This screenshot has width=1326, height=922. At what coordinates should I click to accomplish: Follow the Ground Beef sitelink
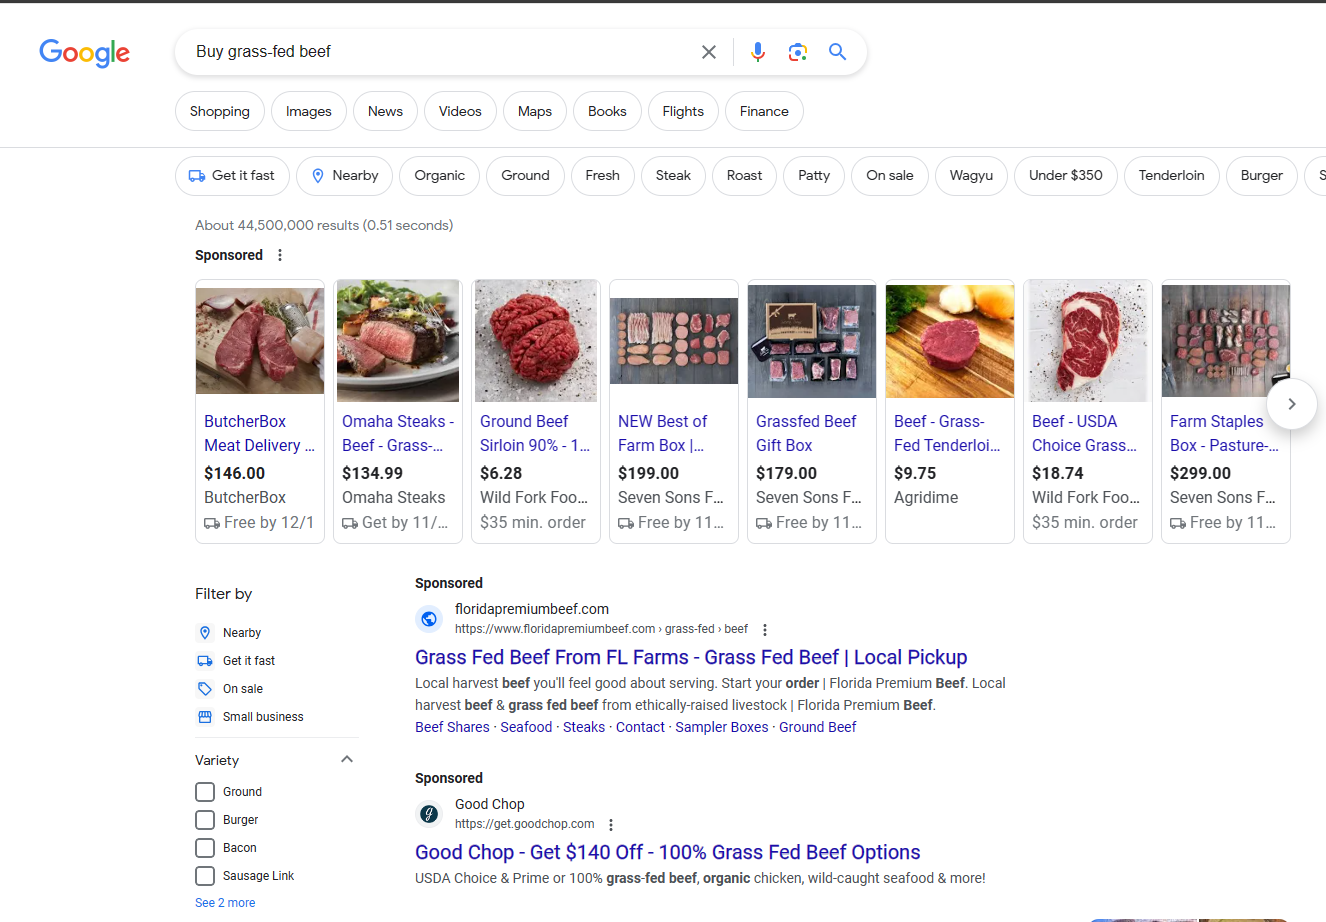[818, 728]
